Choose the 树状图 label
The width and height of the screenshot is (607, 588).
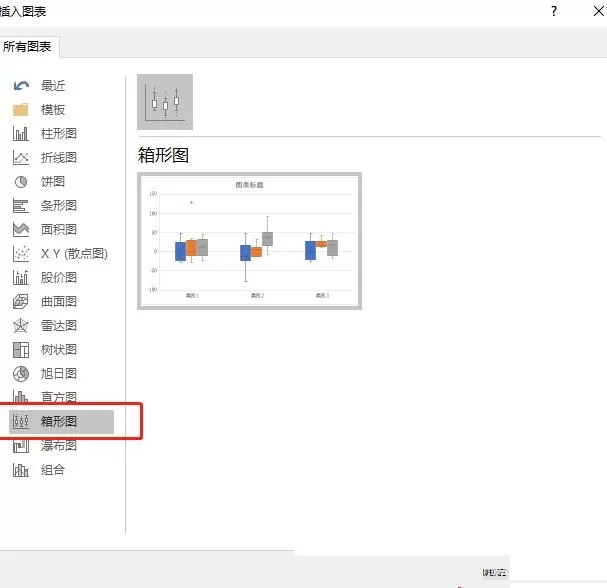pyautogui.click(x=59, y=350)
